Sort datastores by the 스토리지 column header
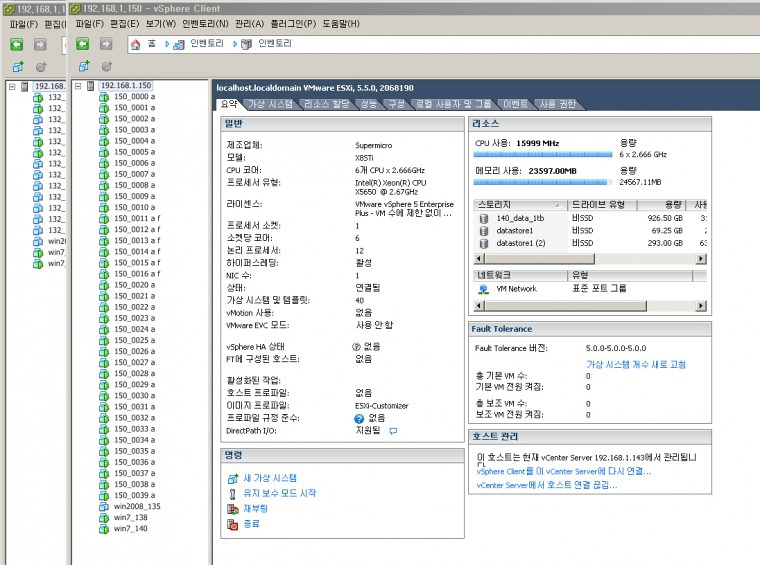This screenshot has width=760, height=565. click(x=520, y=205)
